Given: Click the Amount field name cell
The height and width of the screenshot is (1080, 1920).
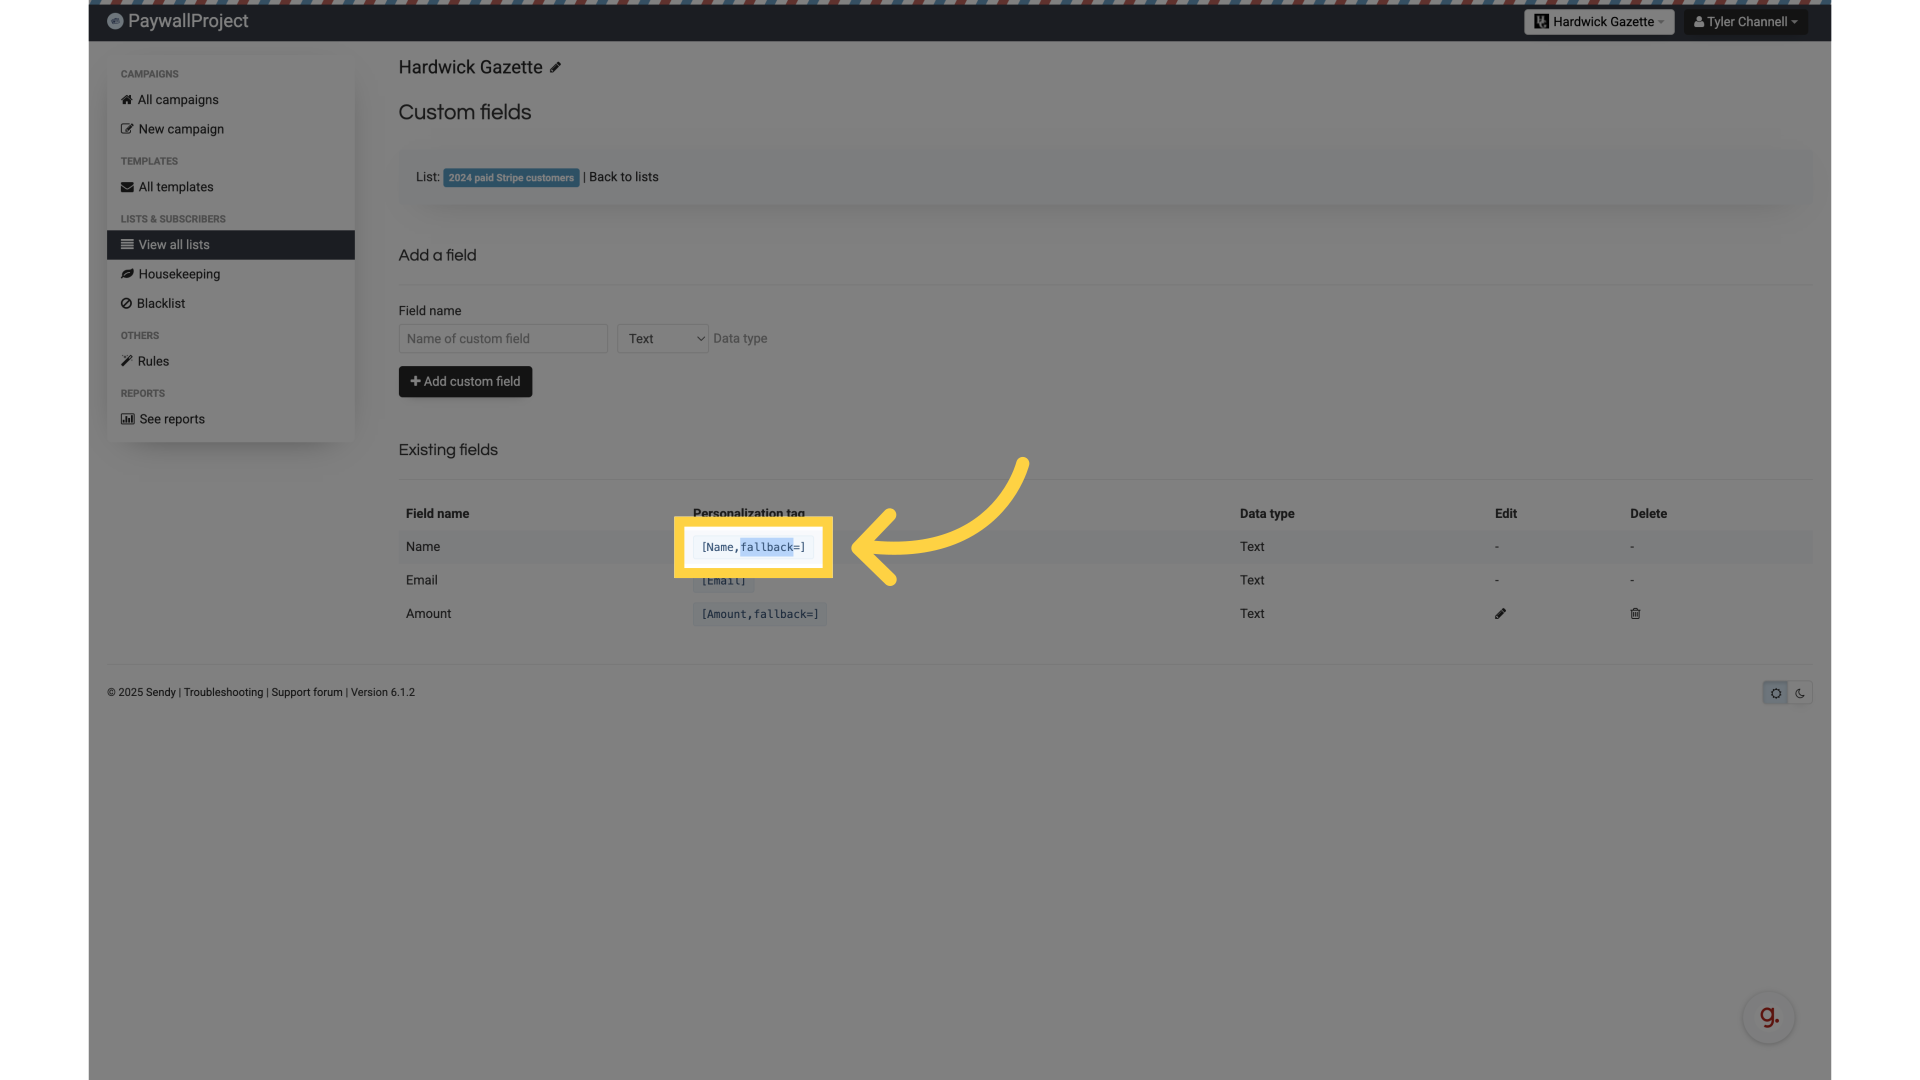Looking at the screenshot, I should (428, 614).
